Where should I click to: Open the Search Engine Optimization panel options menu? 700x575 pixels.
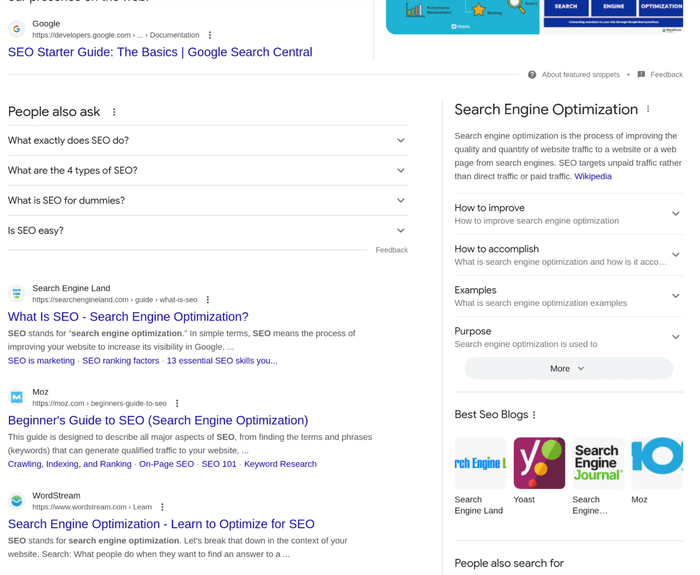pos(648,110)
